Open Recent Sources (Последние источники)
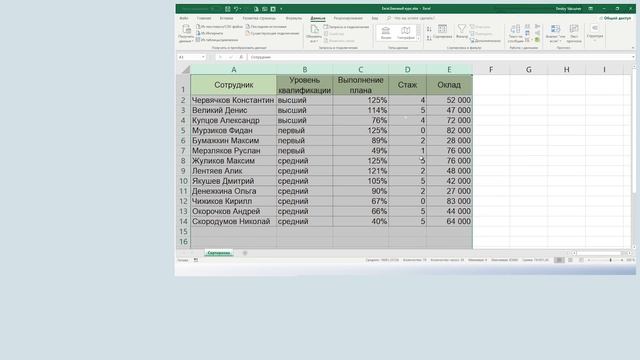 [266, 27]
